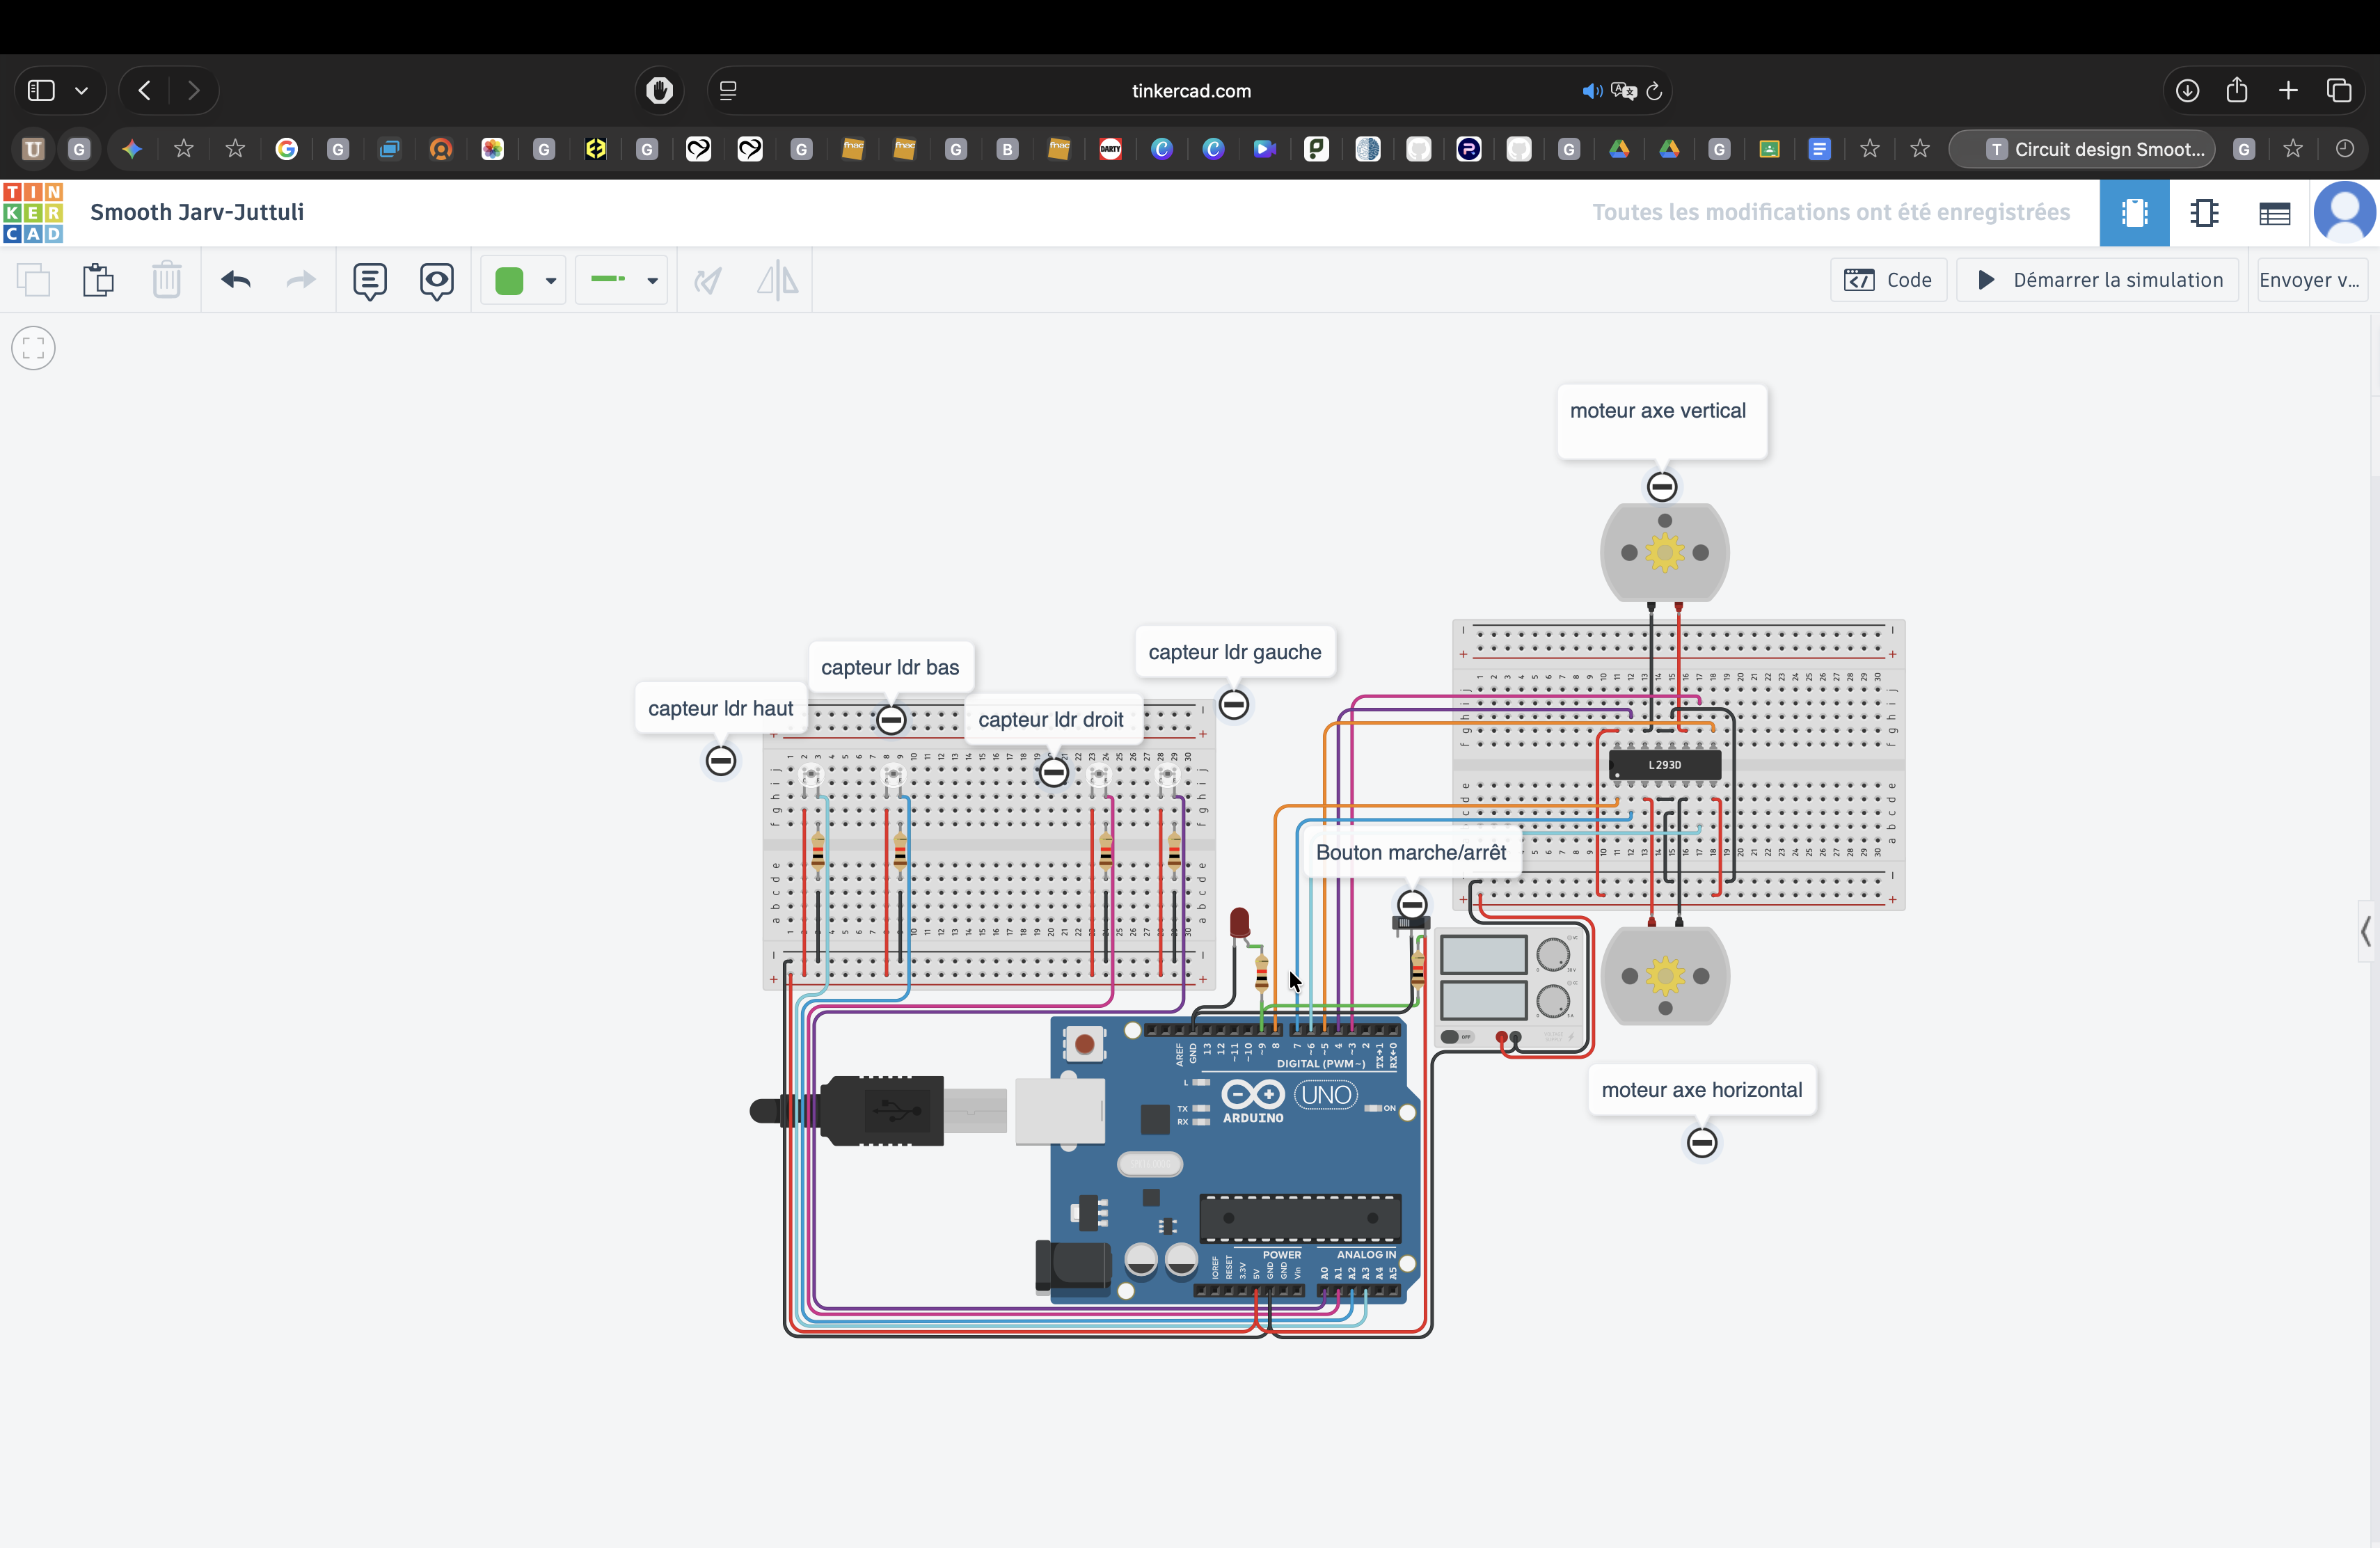The height and width of the screenshot is (1548, 2380).
Task: Toggle notes visibility eye icon
Action: [437, 281]
